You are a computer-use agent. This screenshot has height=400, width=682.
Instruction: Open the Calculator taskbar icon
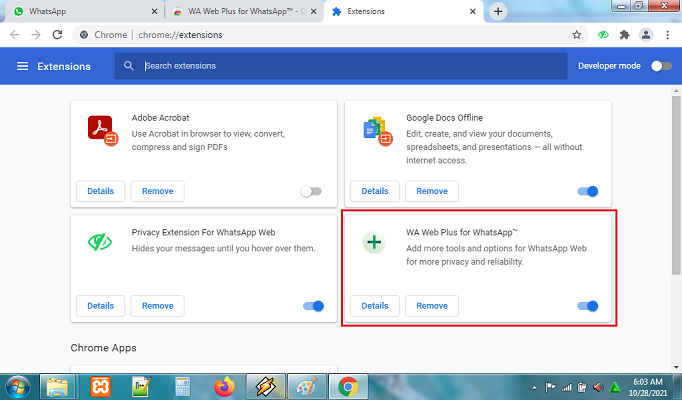[x=183, y=387]
